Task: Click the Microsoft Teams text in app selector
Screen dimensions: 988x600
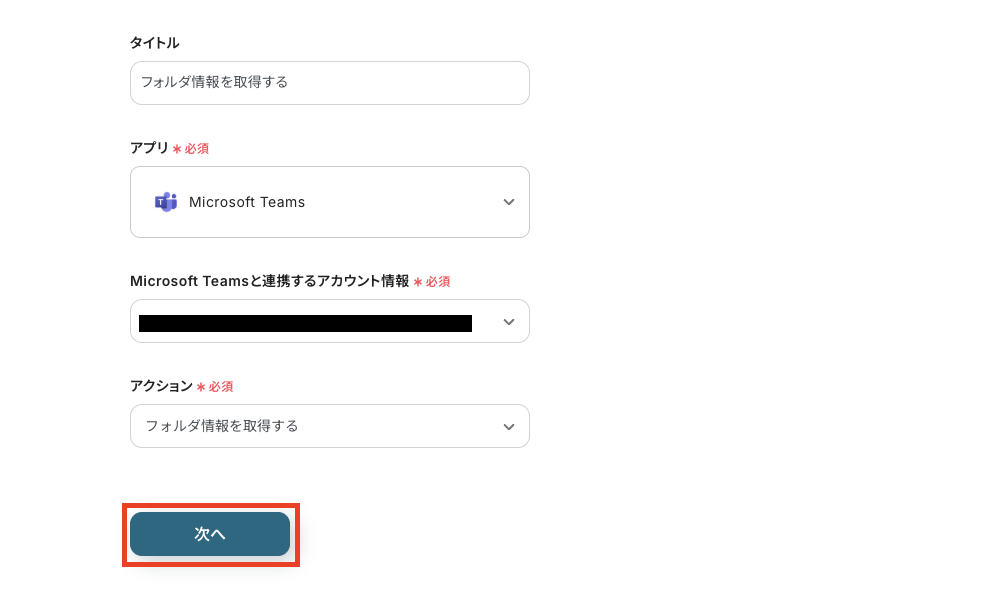Action: [247, 202]
